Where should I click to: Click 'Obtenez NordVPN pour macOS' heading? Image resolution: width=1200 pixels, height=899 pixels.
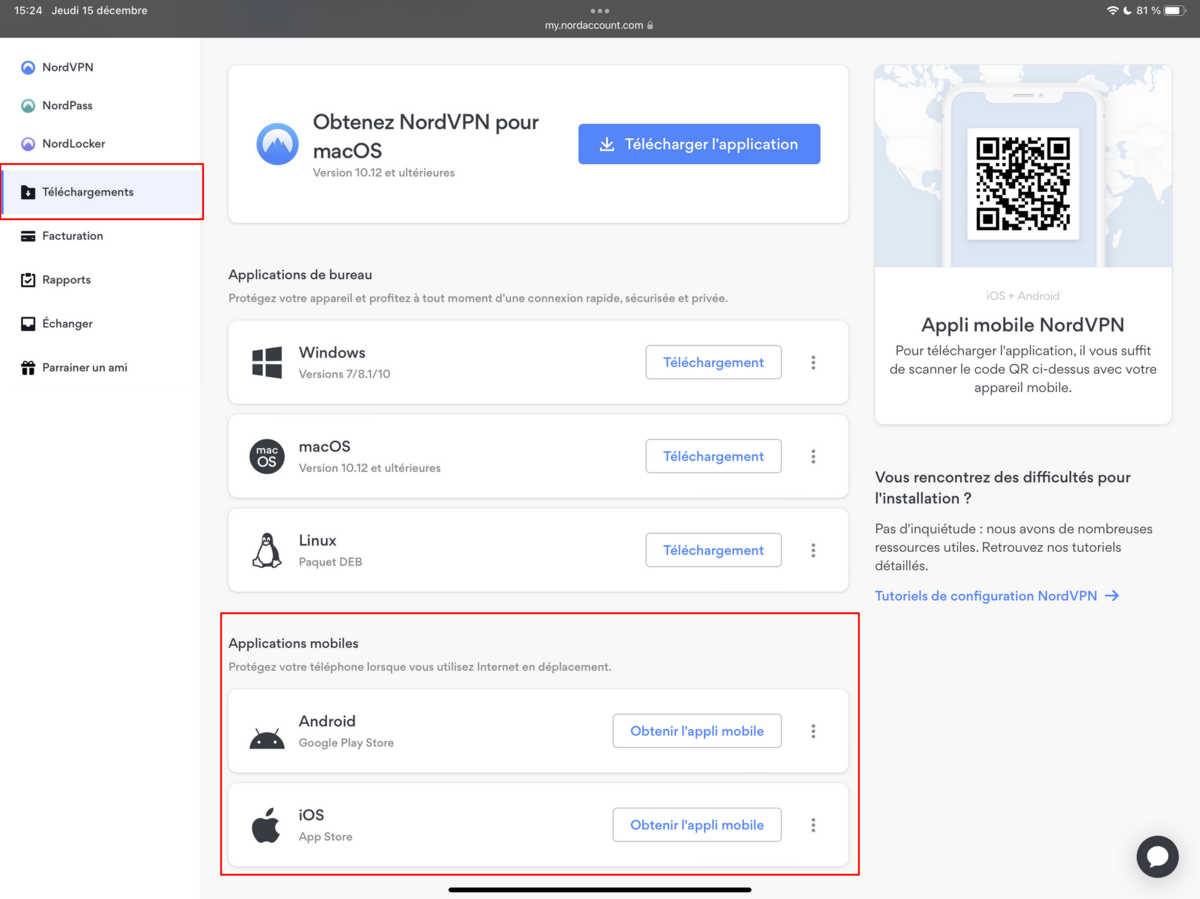pos(426,136)
